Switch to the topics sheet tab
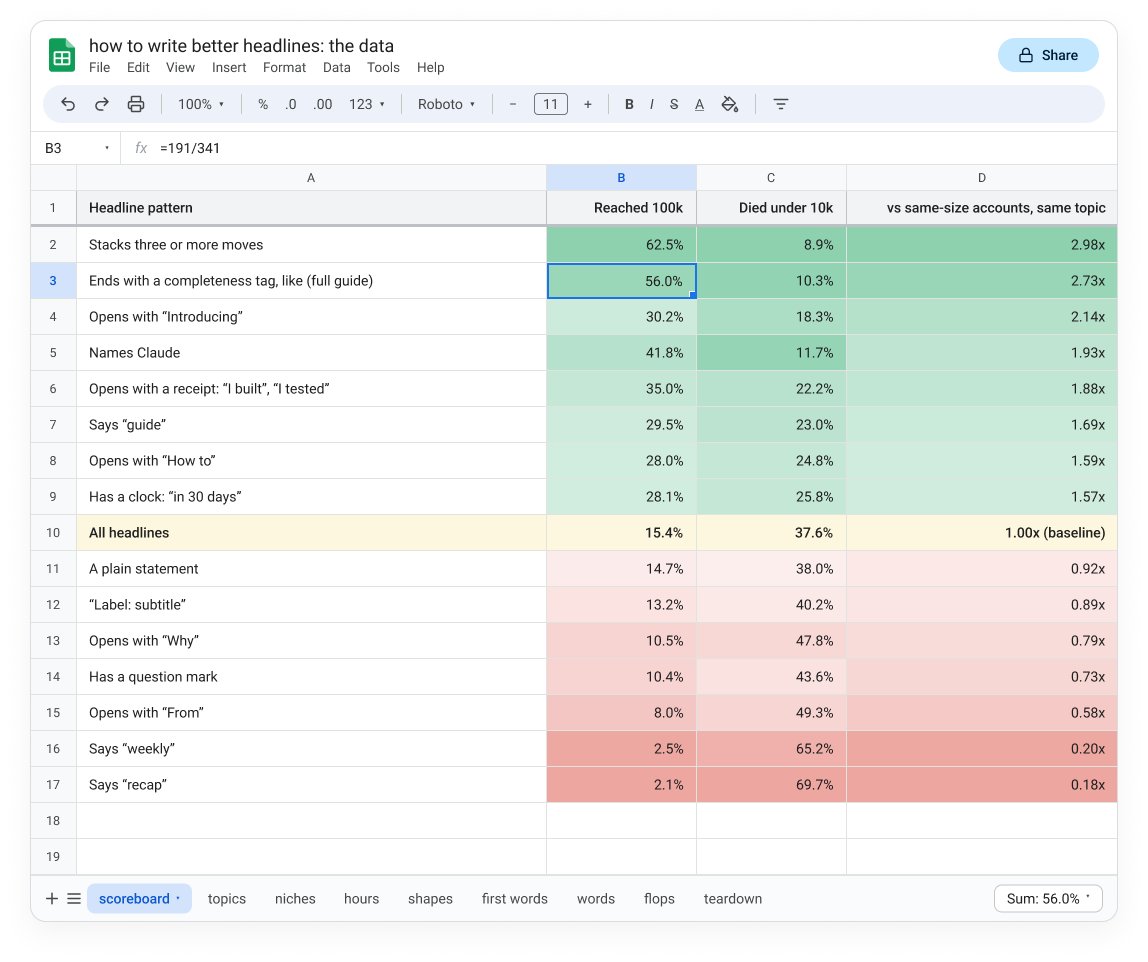1148x962 pixels. 227,898
